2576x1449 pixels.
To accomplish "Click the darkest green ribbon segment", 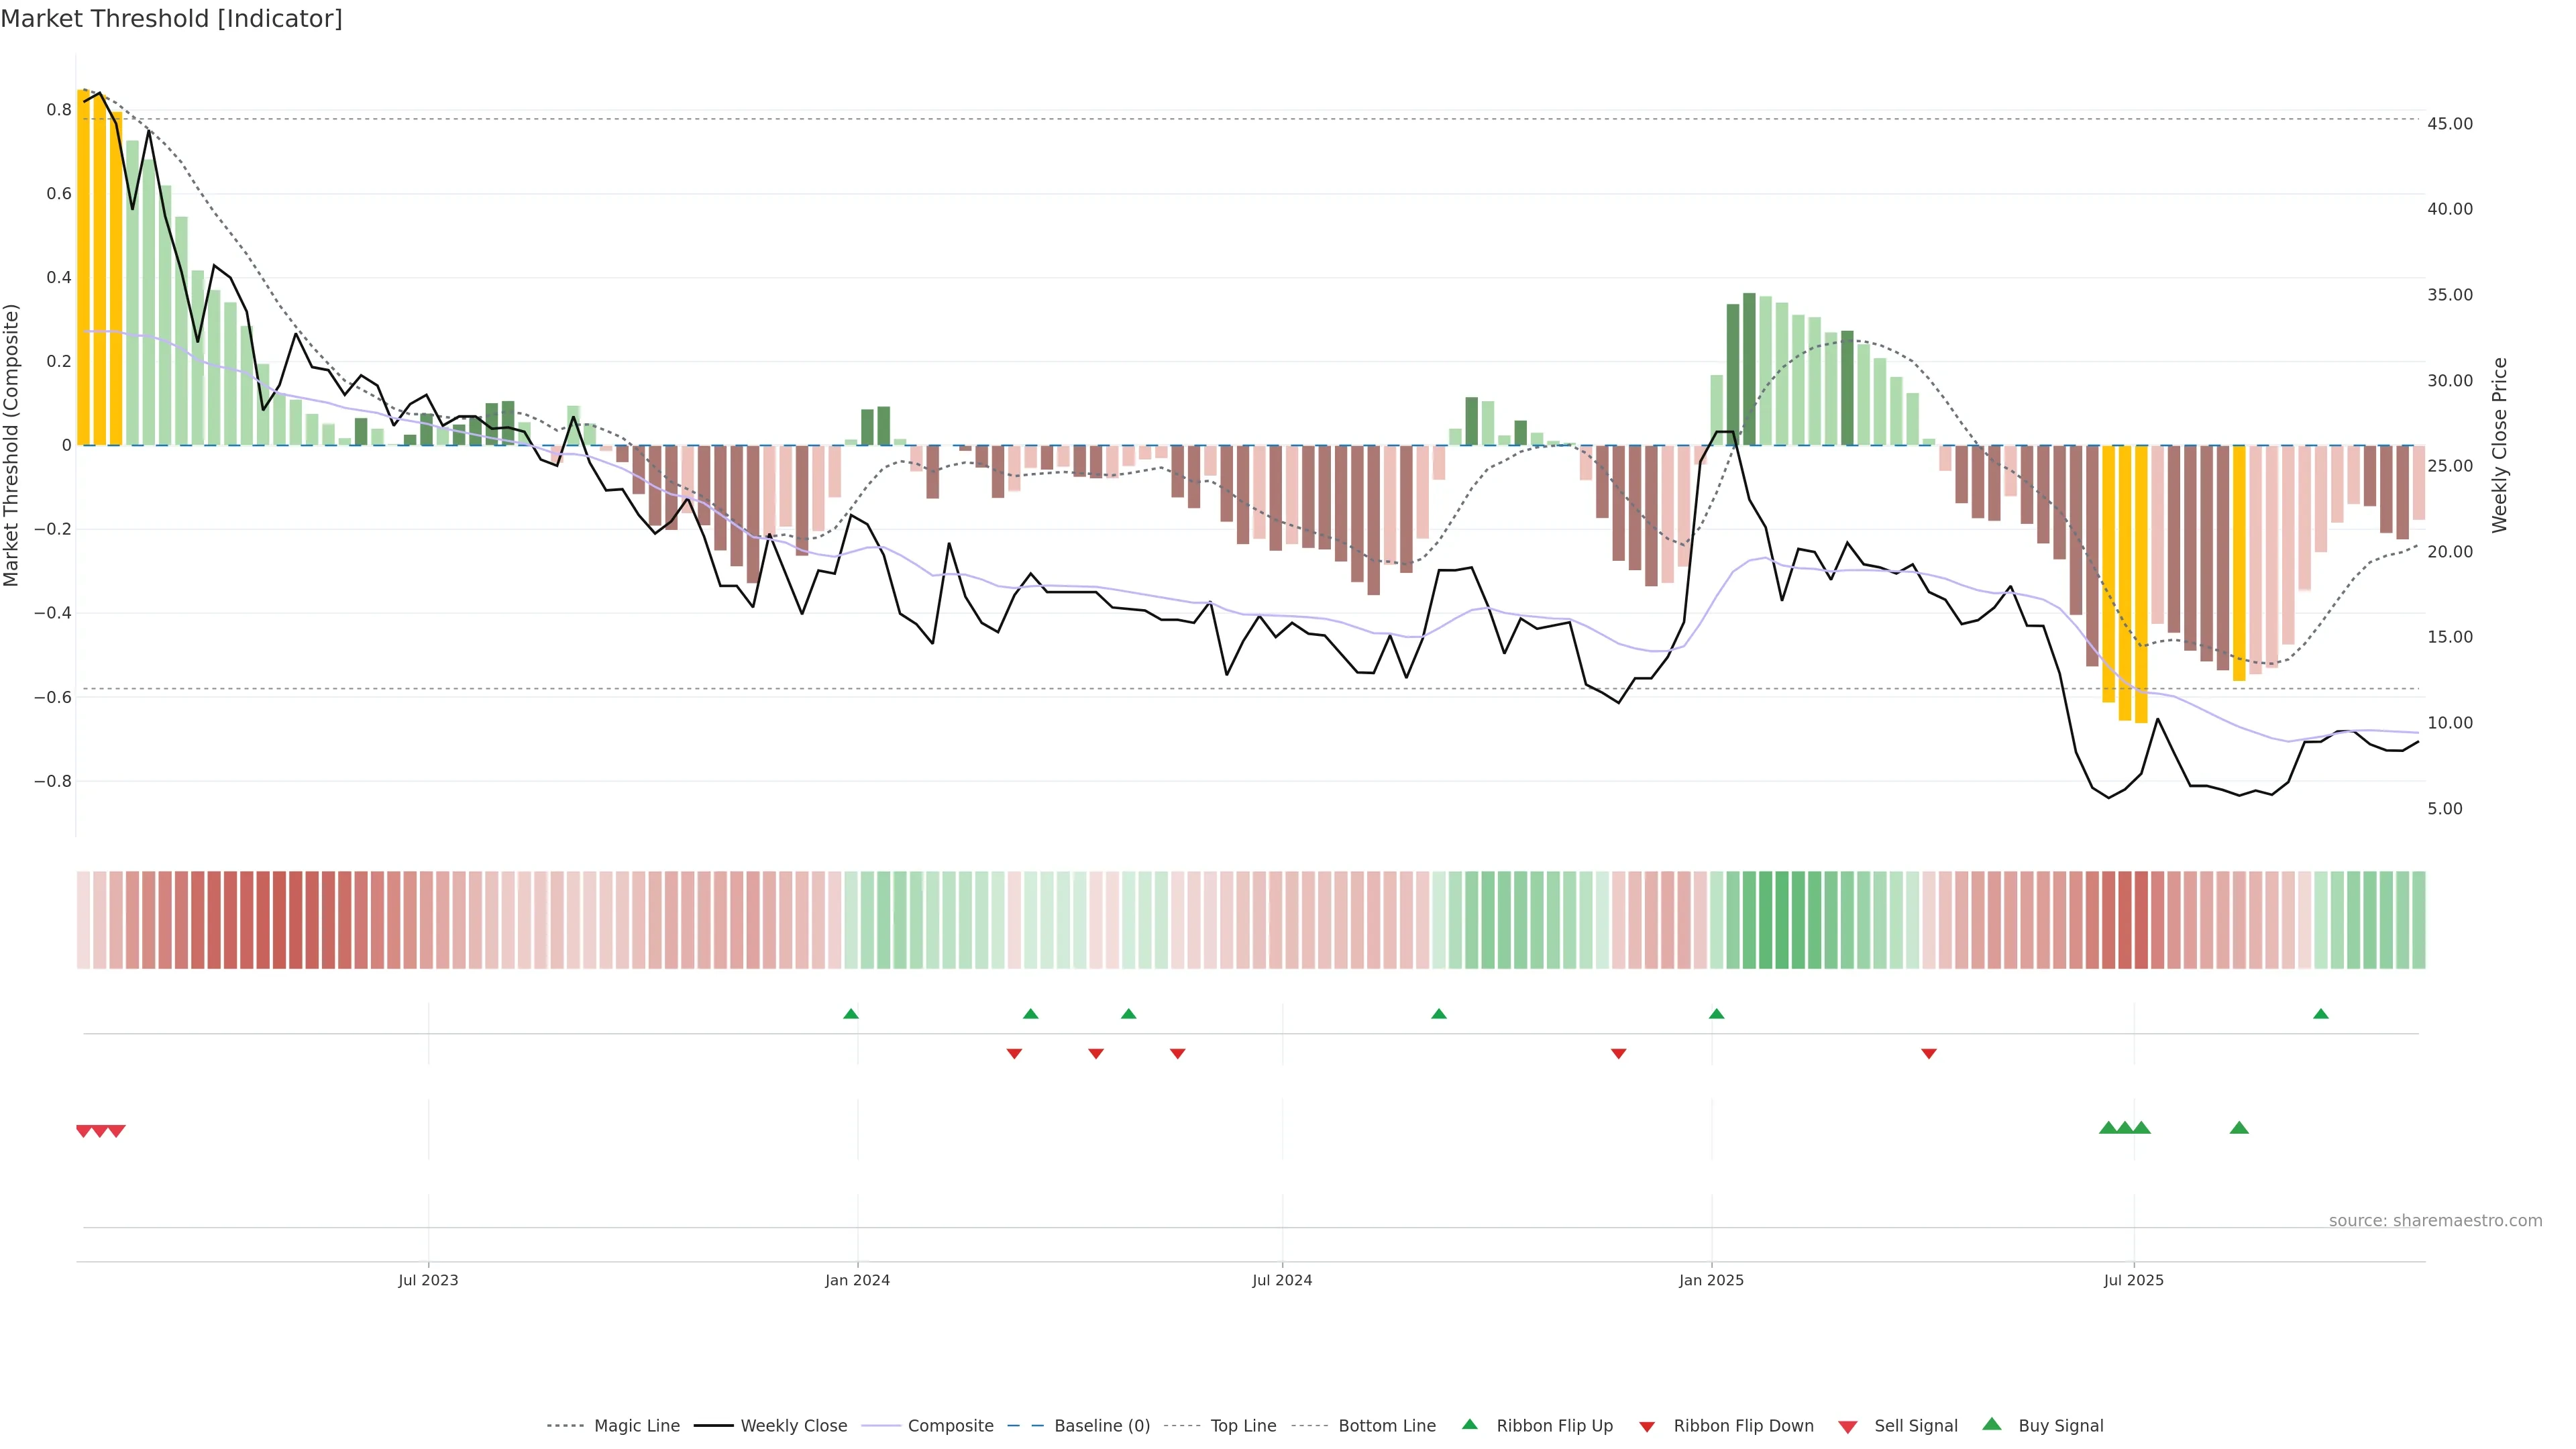I will point(1781,919).
